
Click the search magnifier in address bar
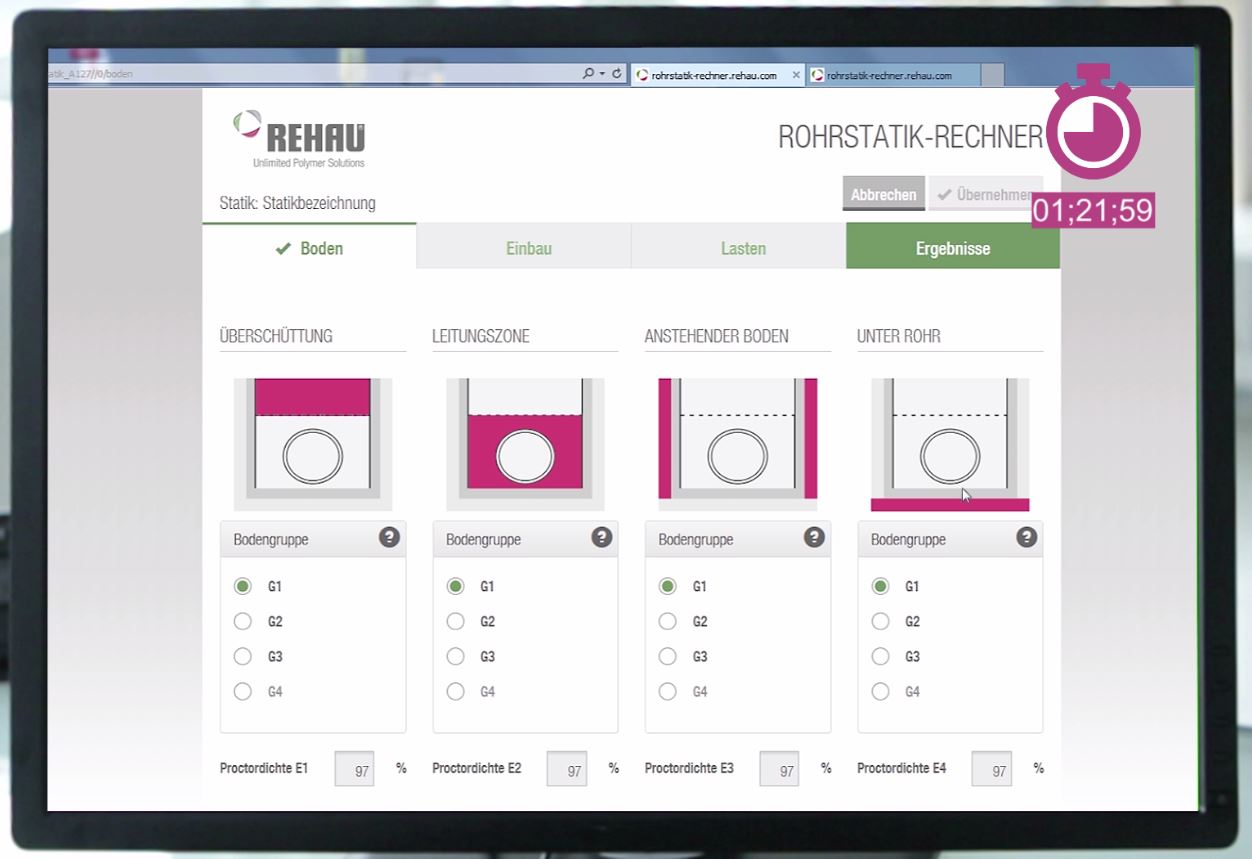588,75
